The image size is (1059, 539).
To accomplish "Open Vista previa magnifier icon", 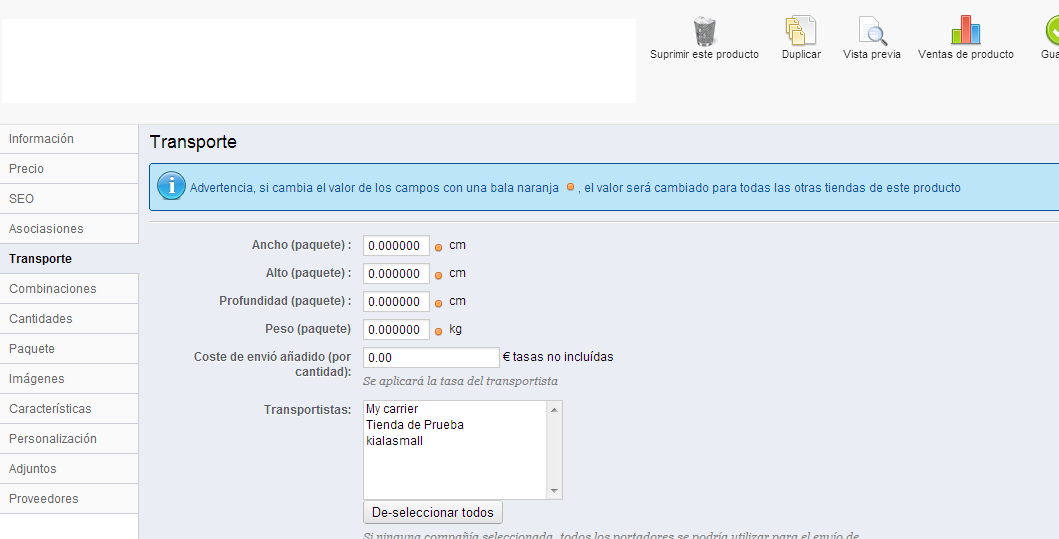I will (x=872, y=31).
